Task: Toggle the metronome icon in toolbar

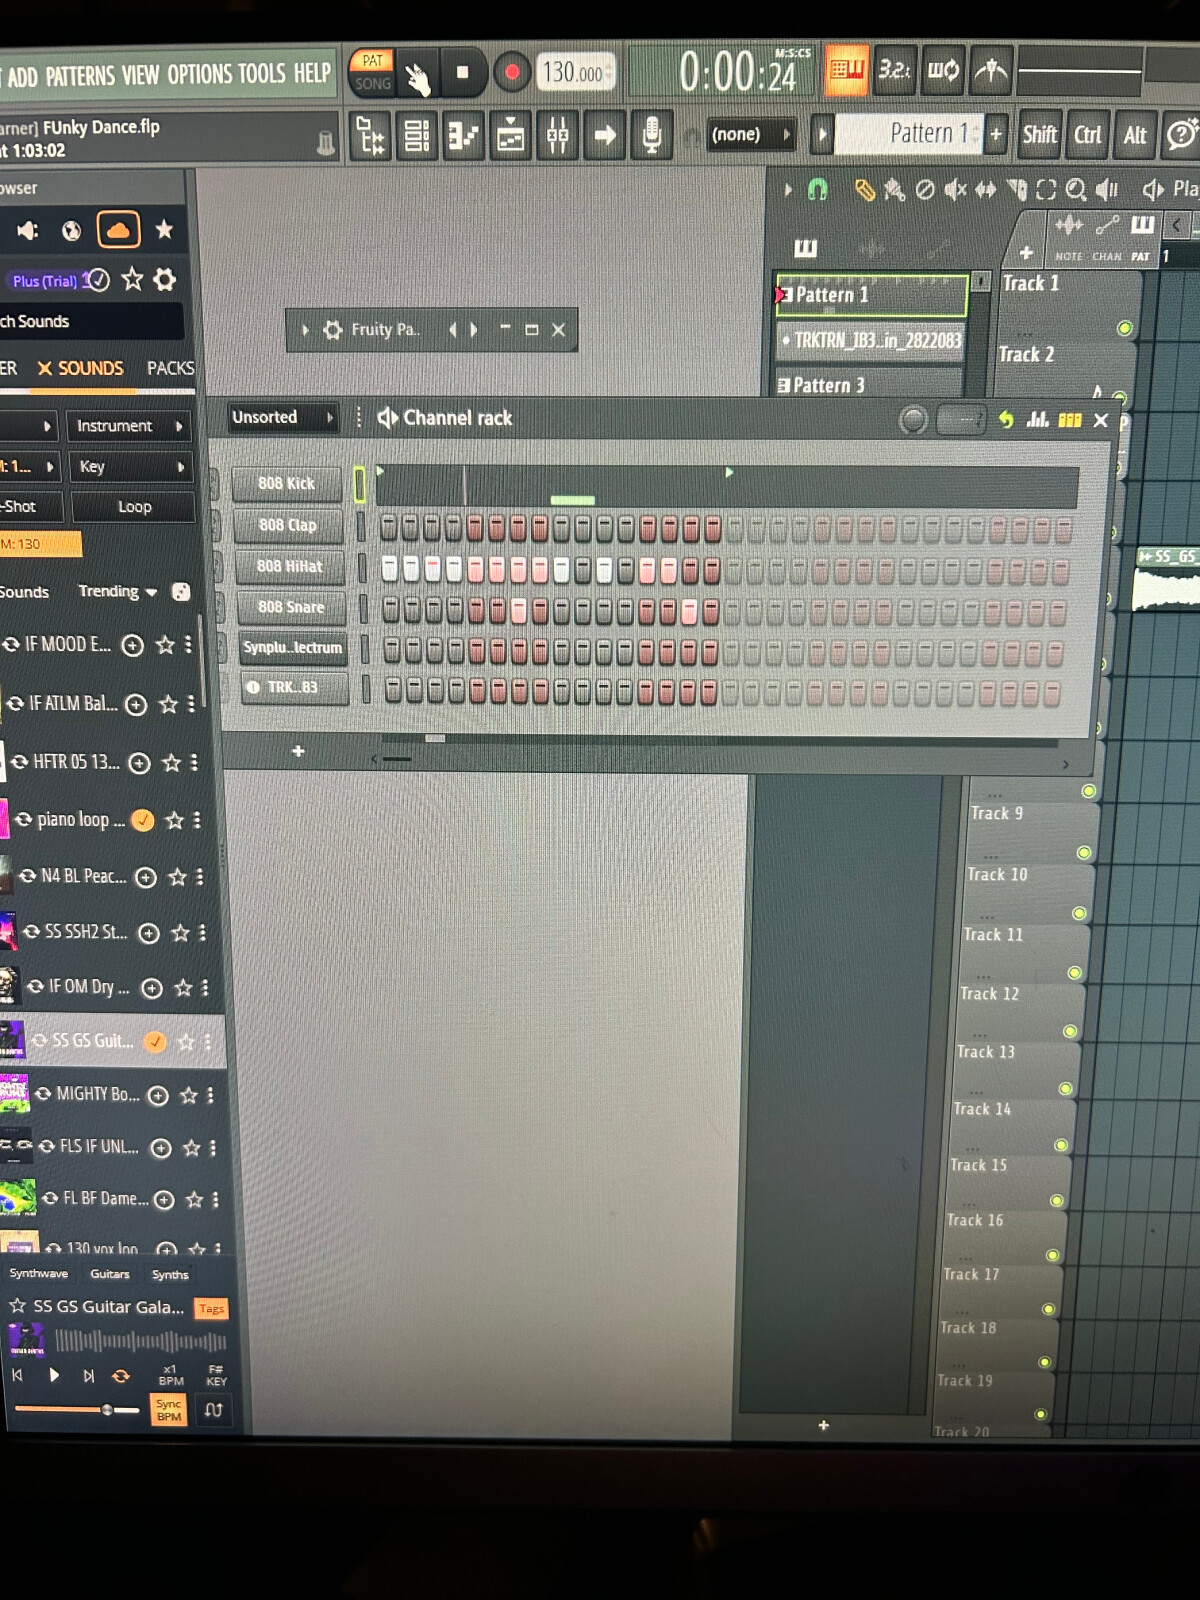Action: pyautogui.click(x=990, y=70)
